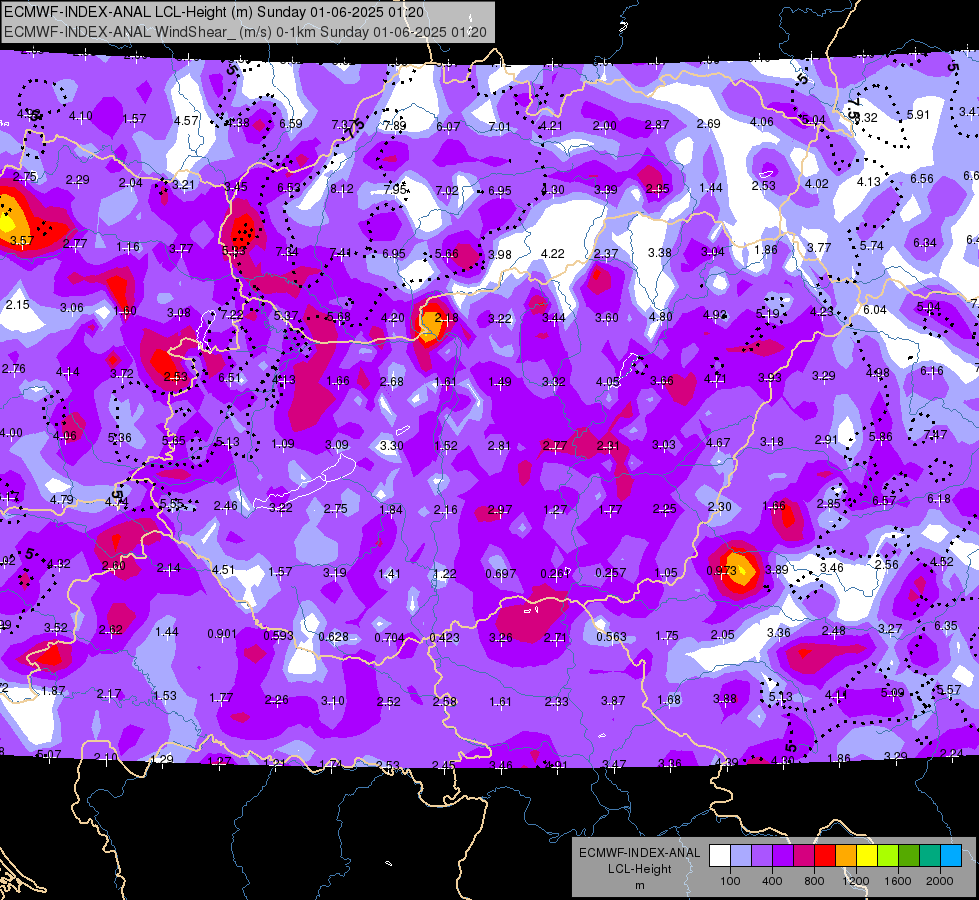Select the 5.57 map value

coord(949,690)
